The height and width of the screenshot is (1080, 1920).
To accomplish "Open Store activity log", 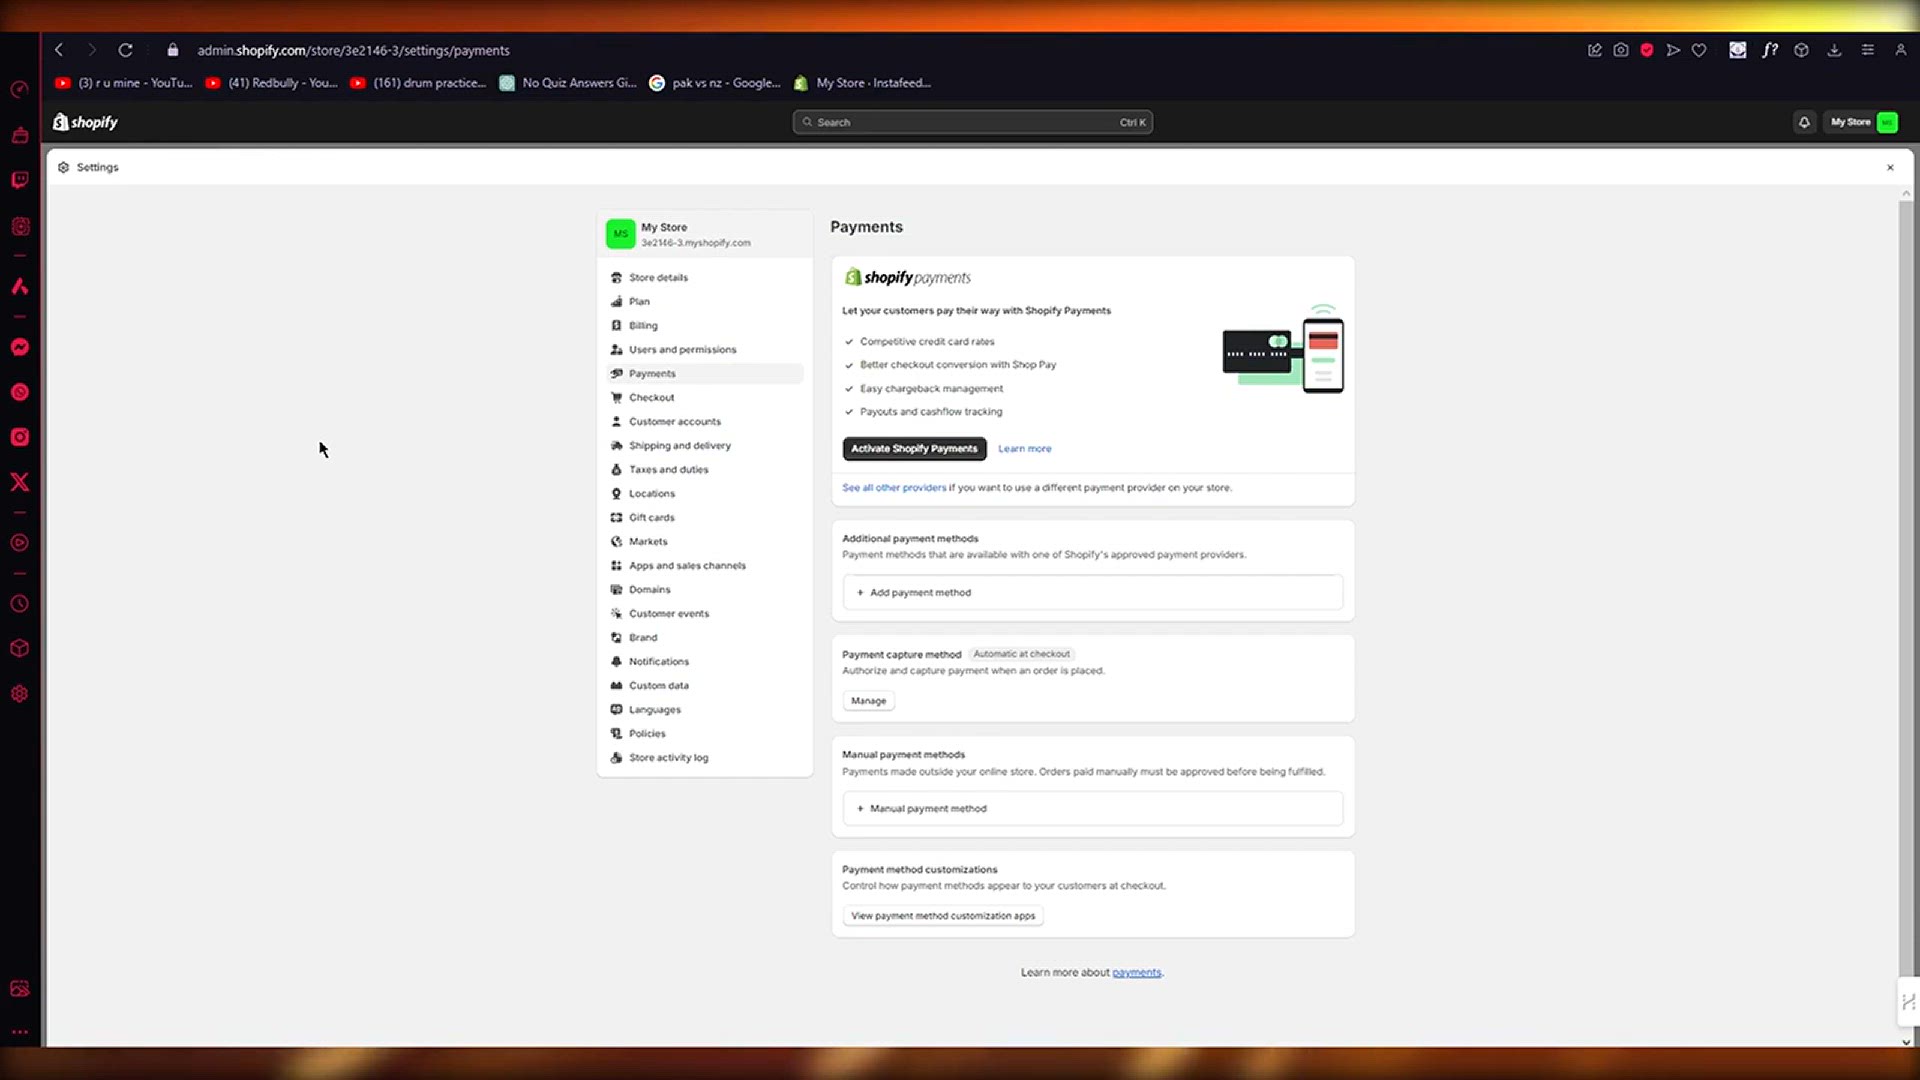I will click(705, 758).
